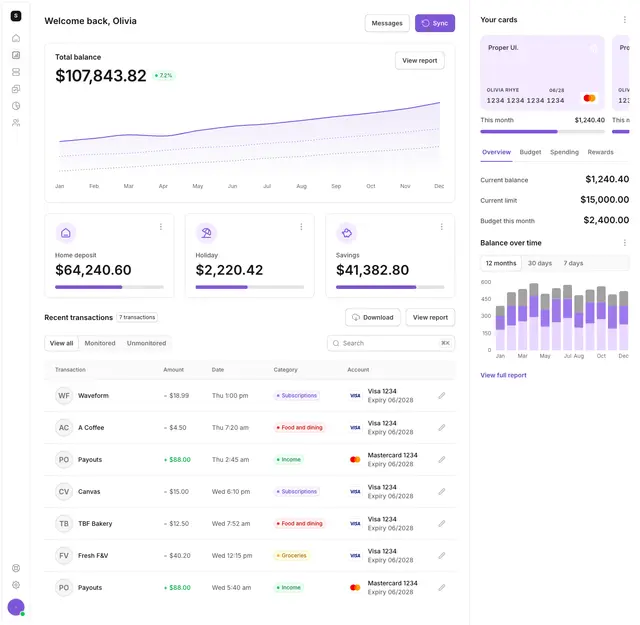Open the support lifebuoy icon
The width and height of the screenshot is (640, 625).
pos(16,568)
